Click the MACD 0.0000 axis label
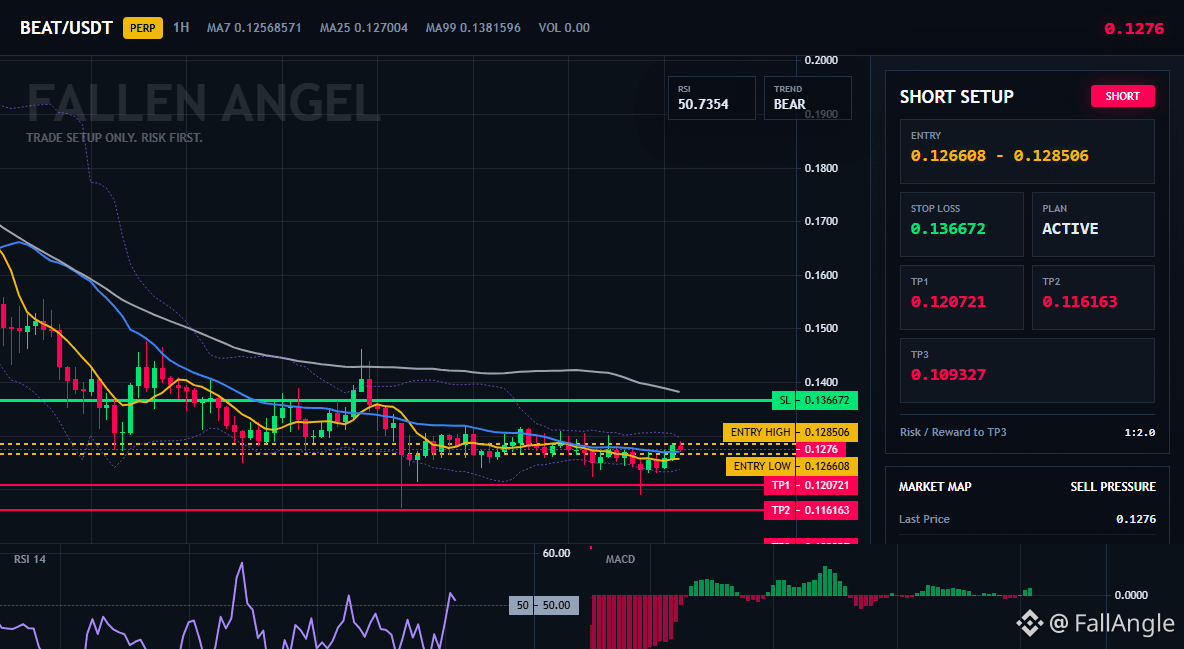This screenshot has width=1184, height=649. pos(1131,595)
